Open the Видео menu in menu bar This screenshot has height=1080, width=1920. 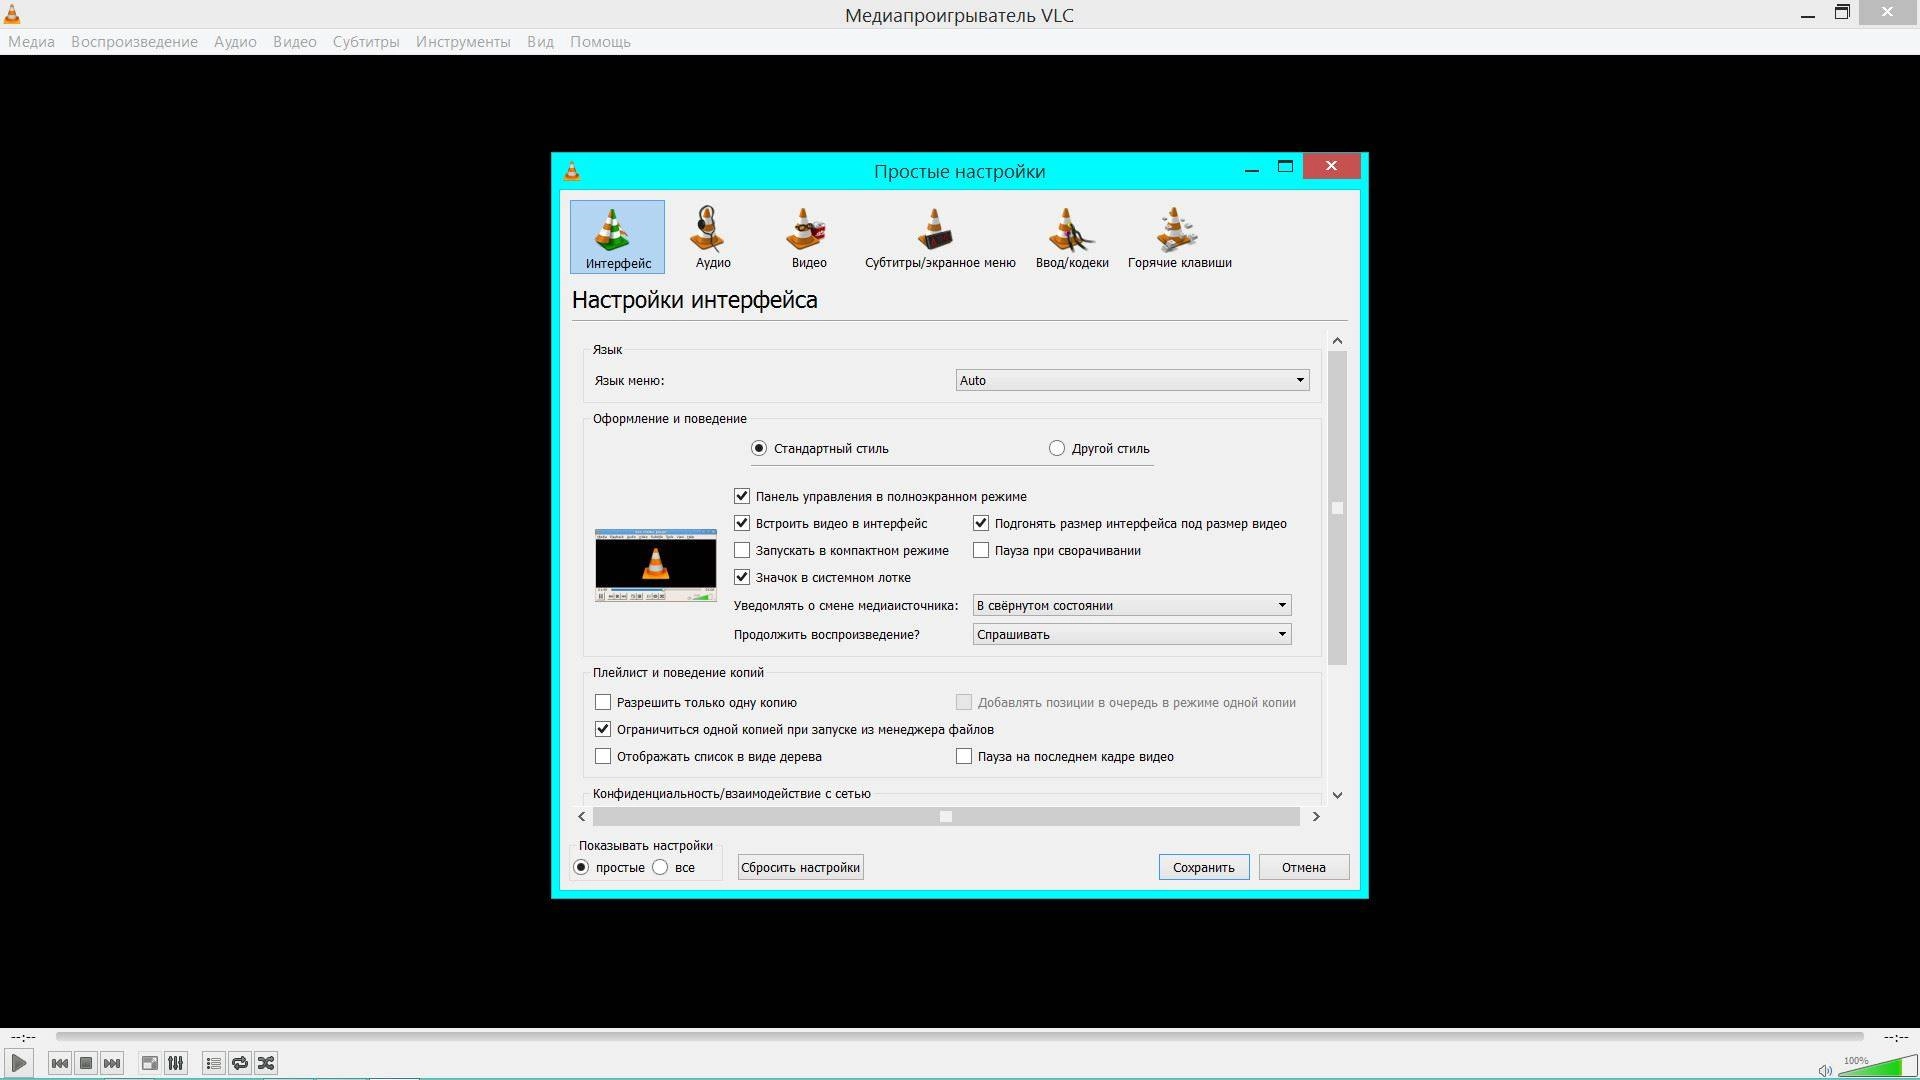pos(295,42)
